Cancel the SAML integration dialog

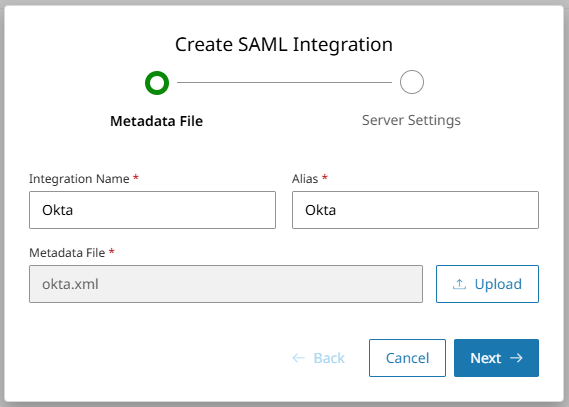click(x=407, y=358)
